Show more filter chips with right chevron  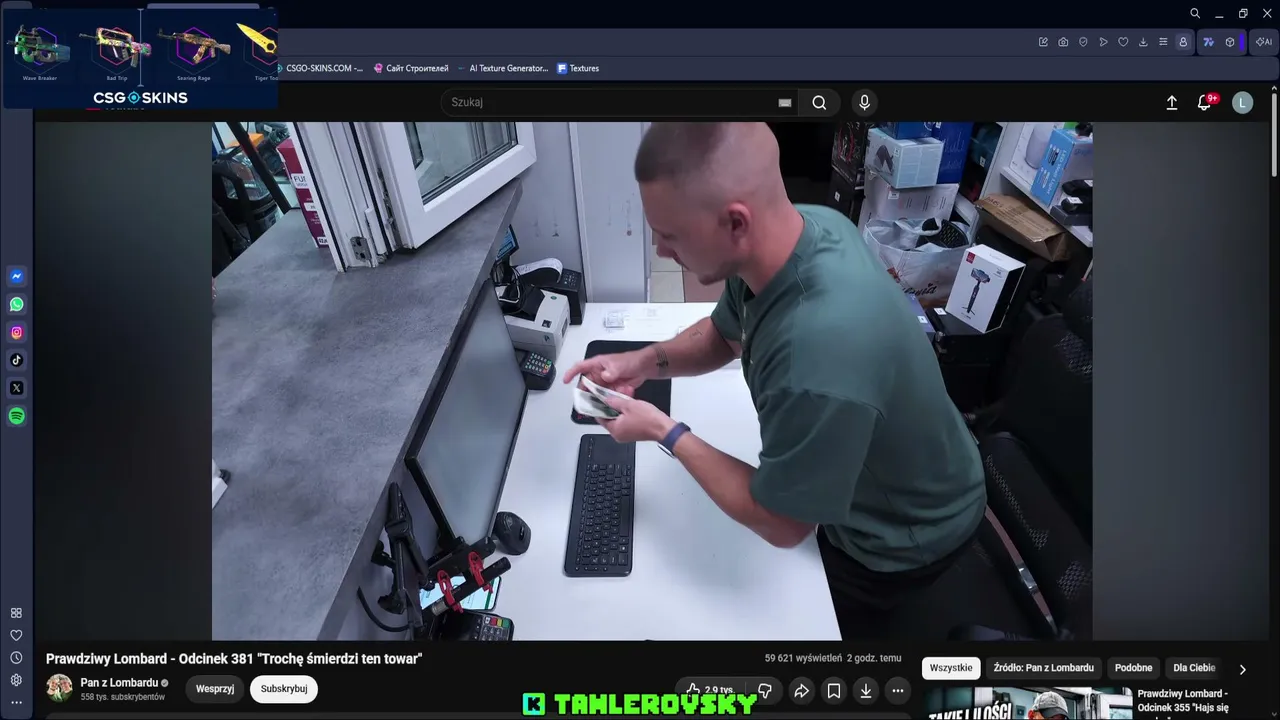tap(1243, 669)
